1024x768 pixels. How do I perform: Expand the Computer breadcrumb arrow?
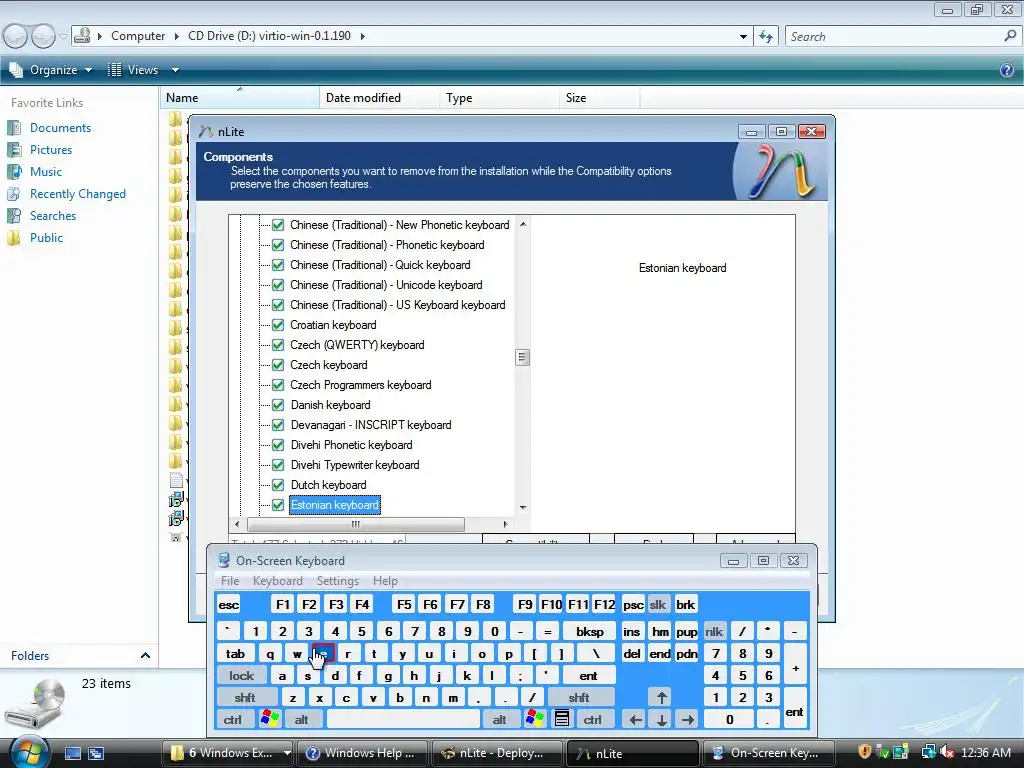[x=176, y=36]
